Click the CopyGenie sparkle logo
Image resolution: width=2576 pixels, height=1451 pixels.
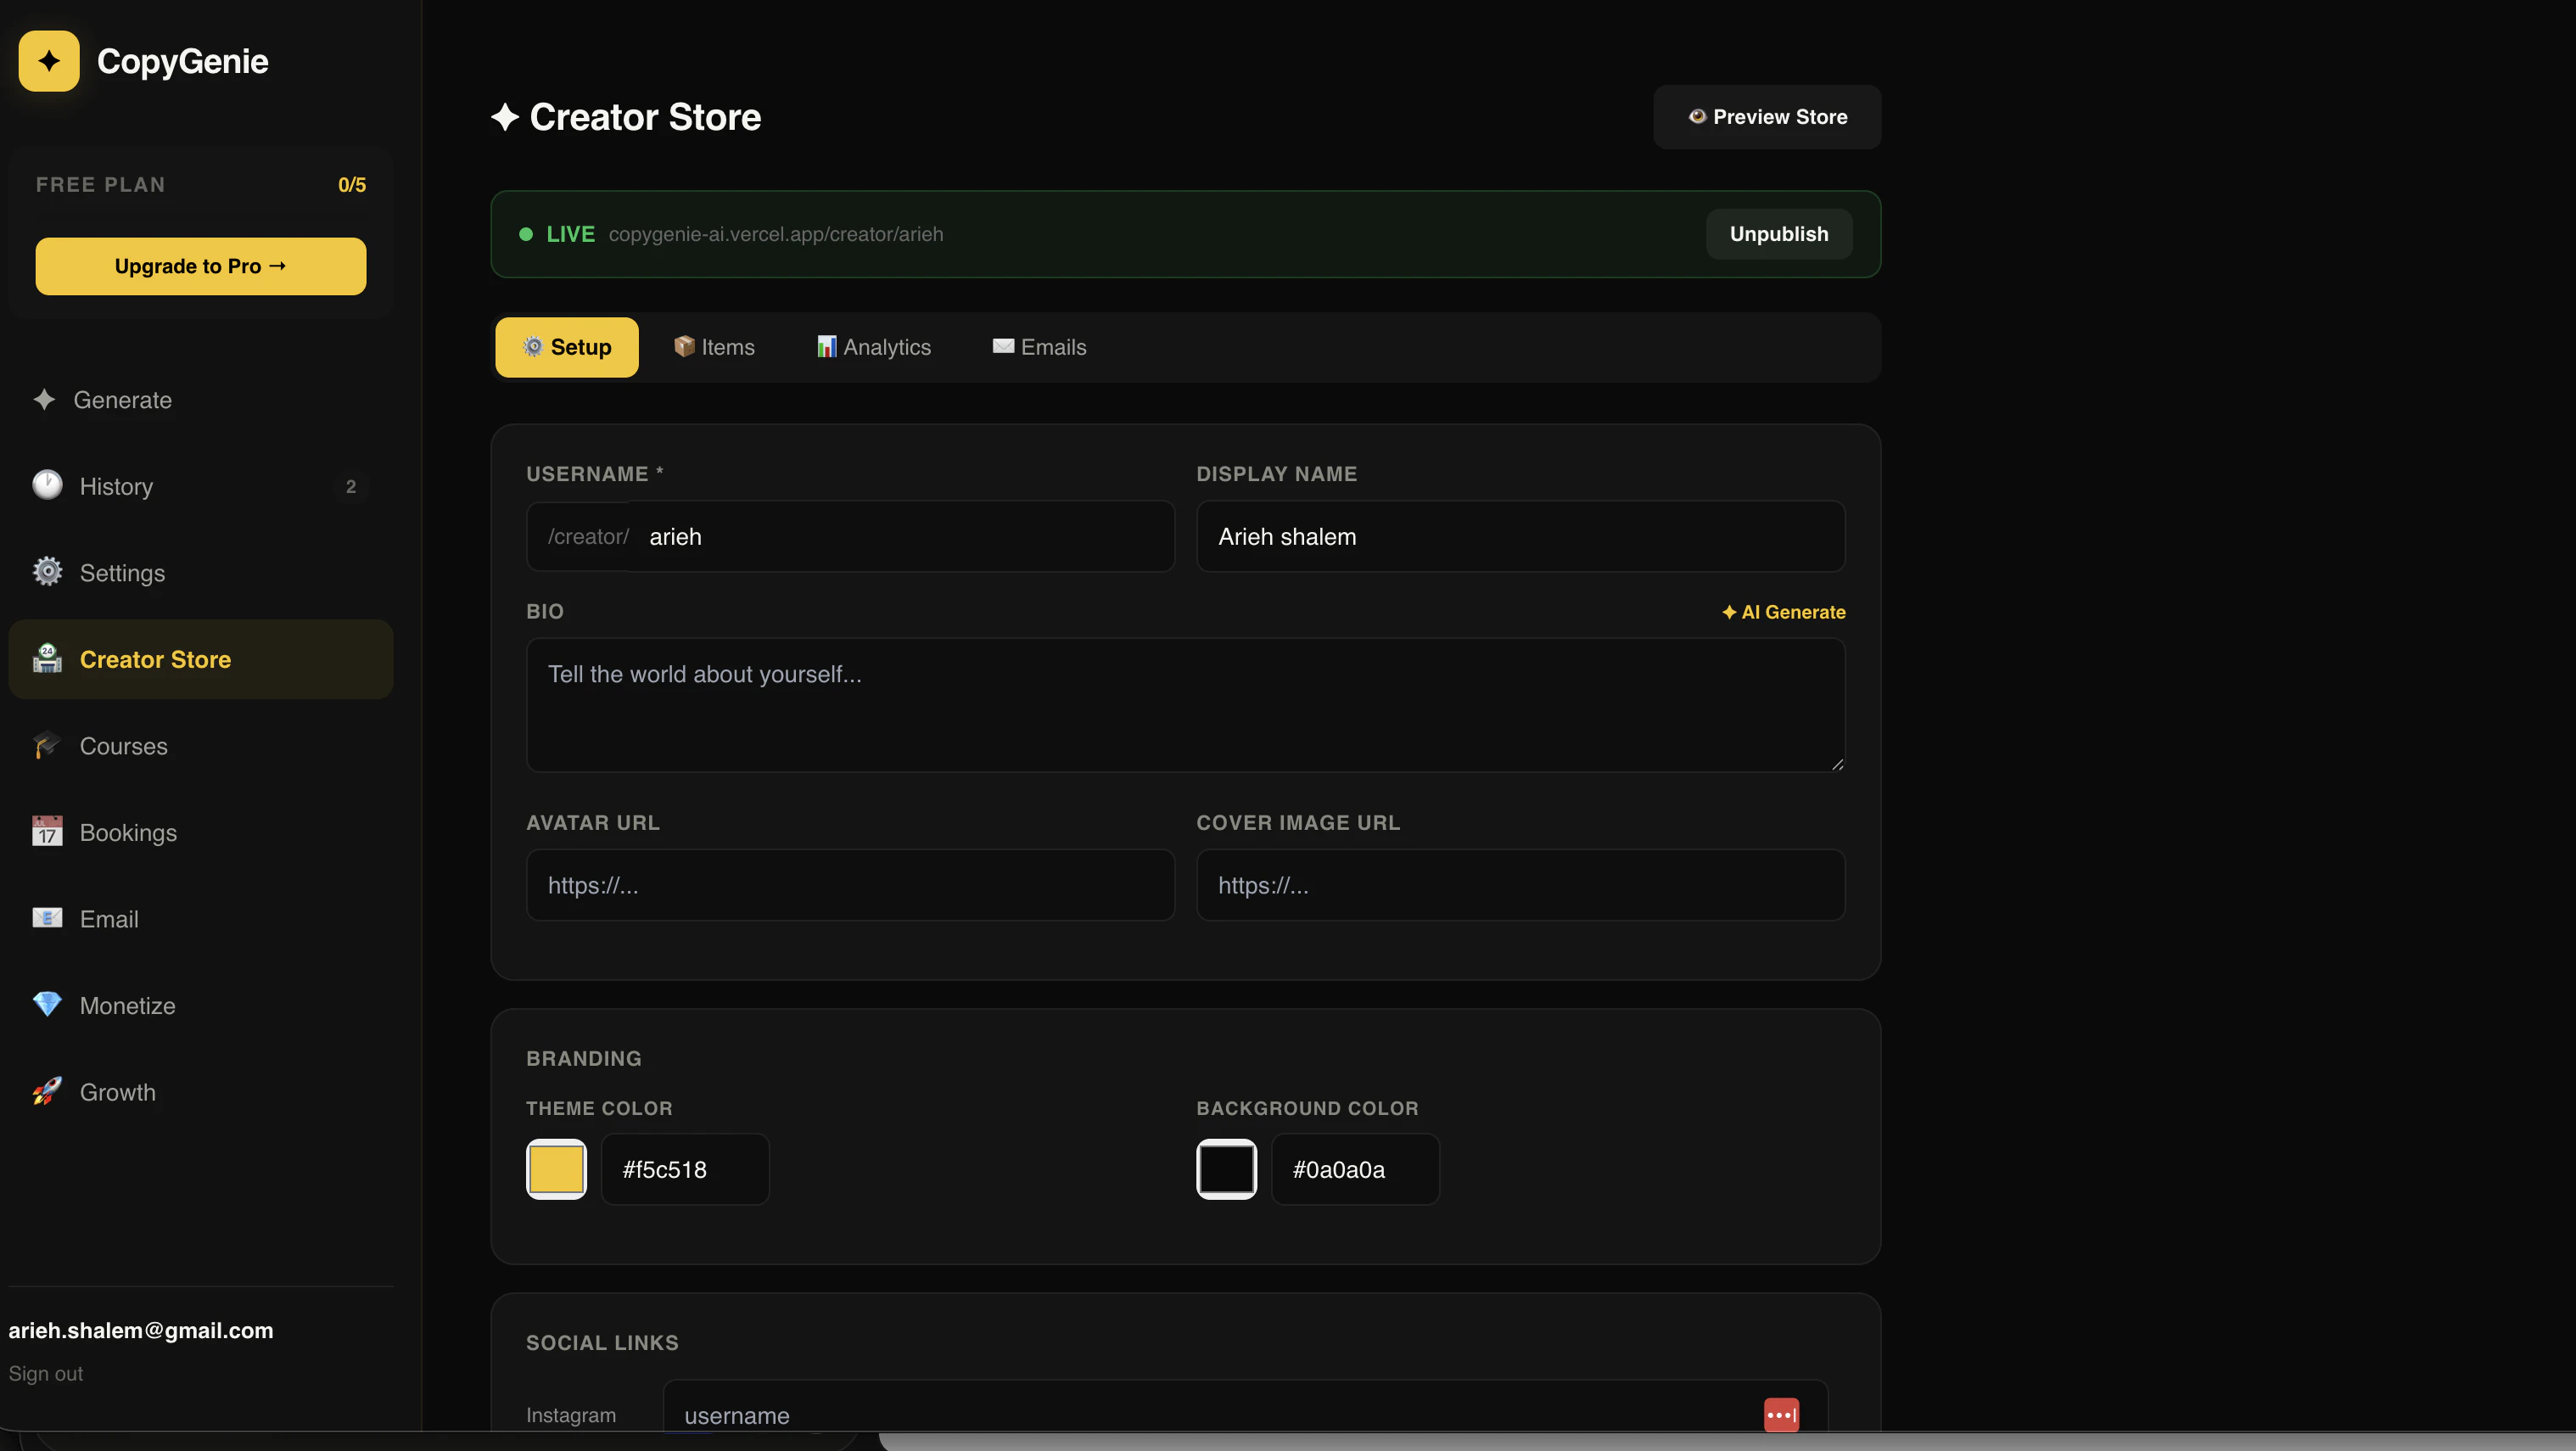[47, 60]
